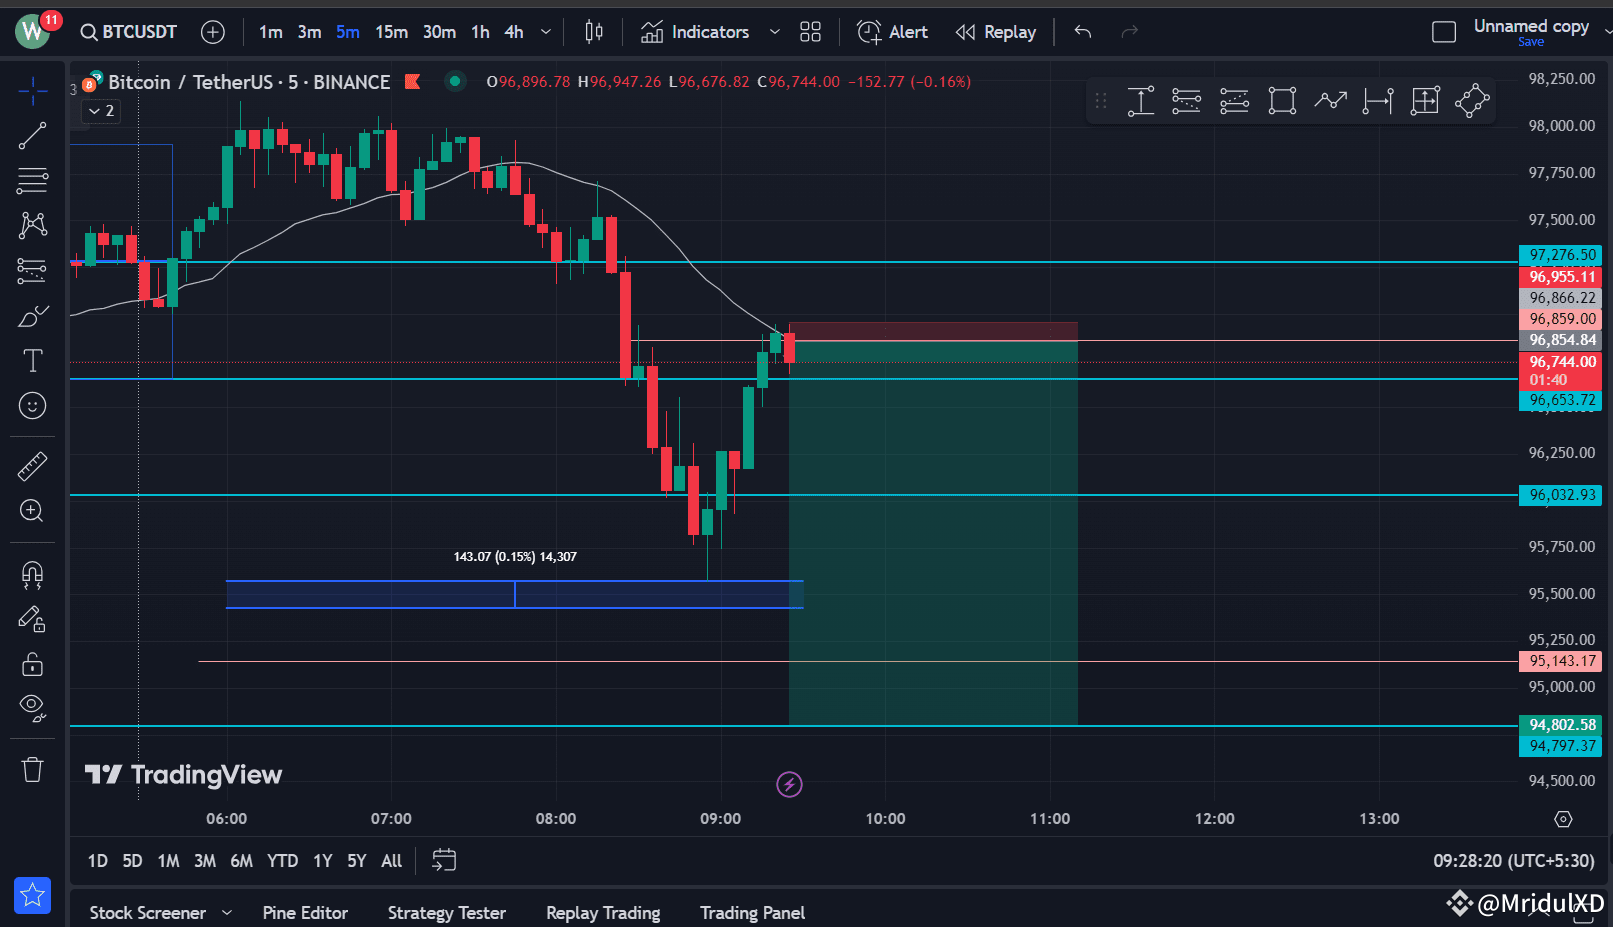This screenshot has width=1613, height=927.
Task: Select the horizontal date range tool
Action: click(1378, 101)
